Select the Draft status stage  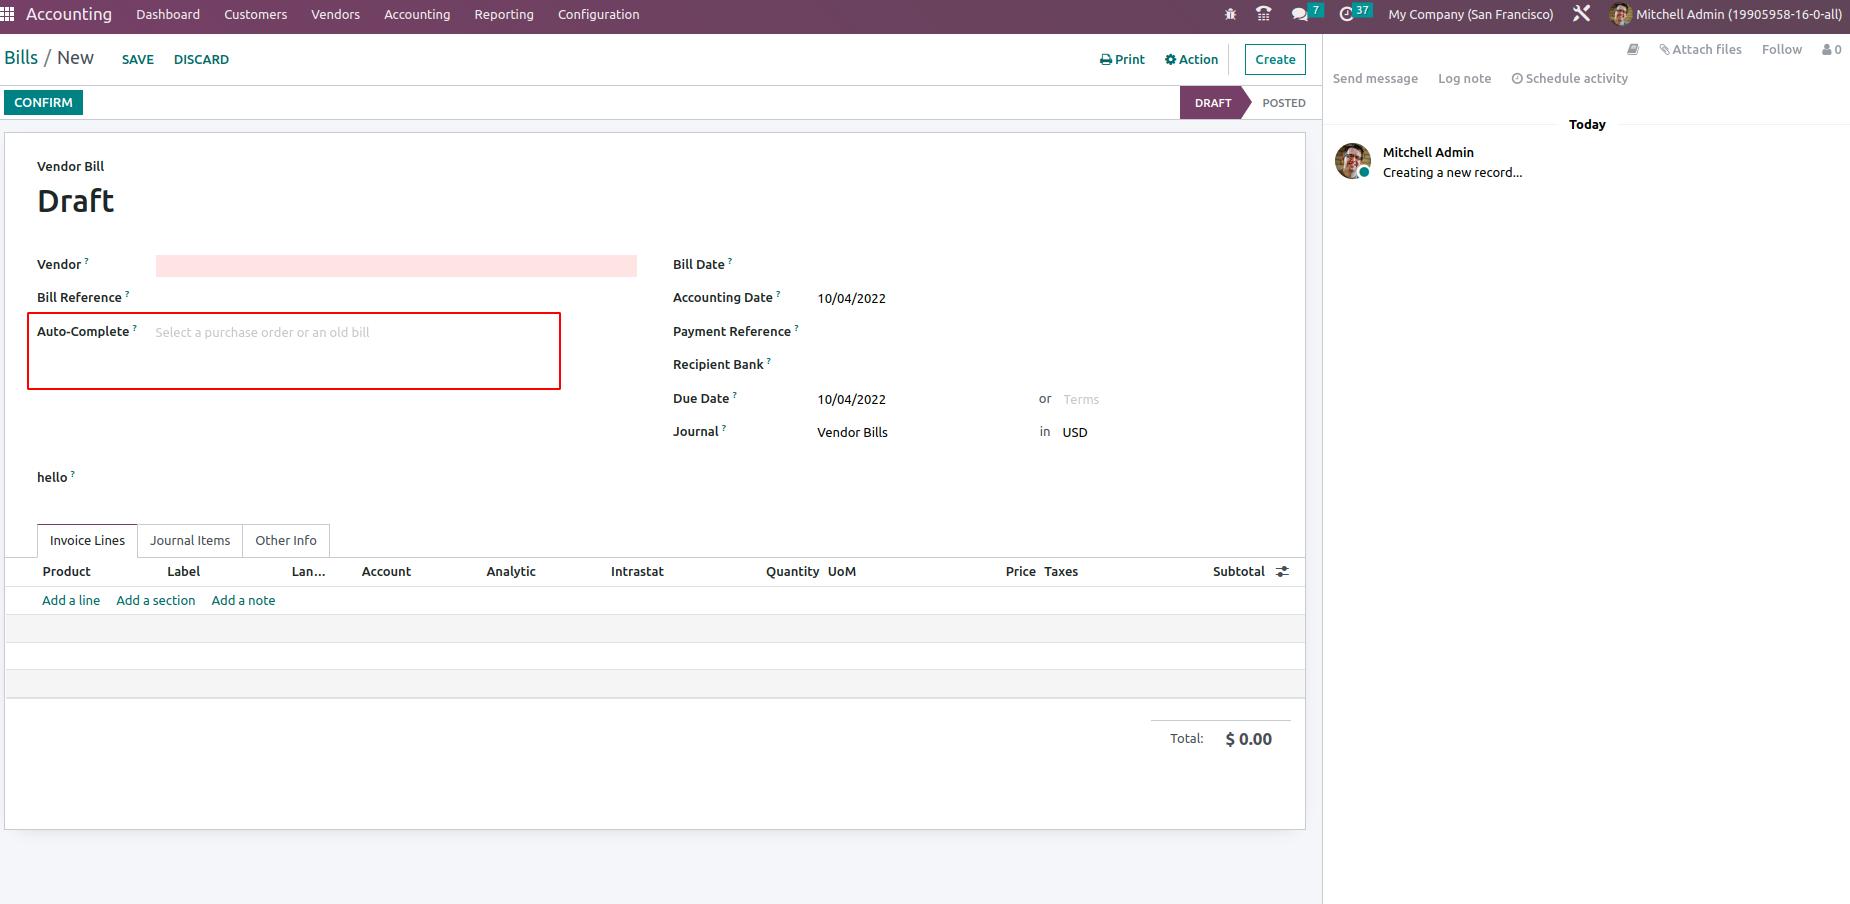click(1212, 102)
